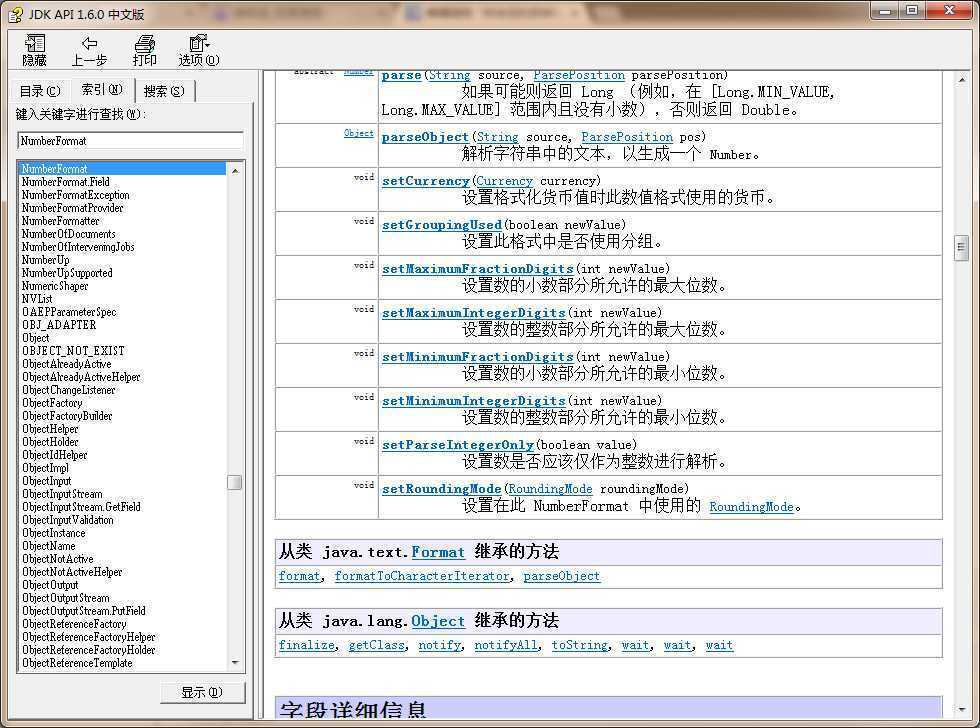Select ObjectInputStream.GetField in the index list
This screenshot has width=980, height=728.
pyautogui.click(x=81, y=507)
